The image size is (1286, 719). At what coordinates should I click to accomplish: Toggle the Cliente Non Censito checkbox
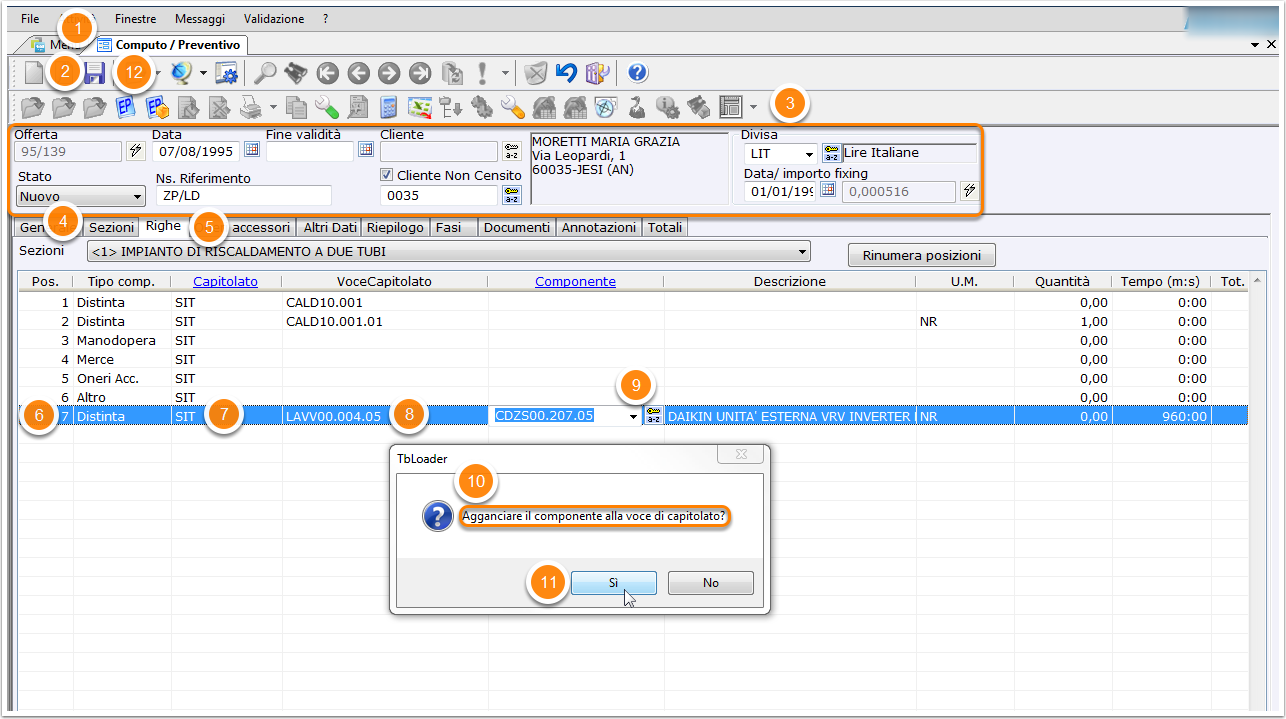click(387, 175)
